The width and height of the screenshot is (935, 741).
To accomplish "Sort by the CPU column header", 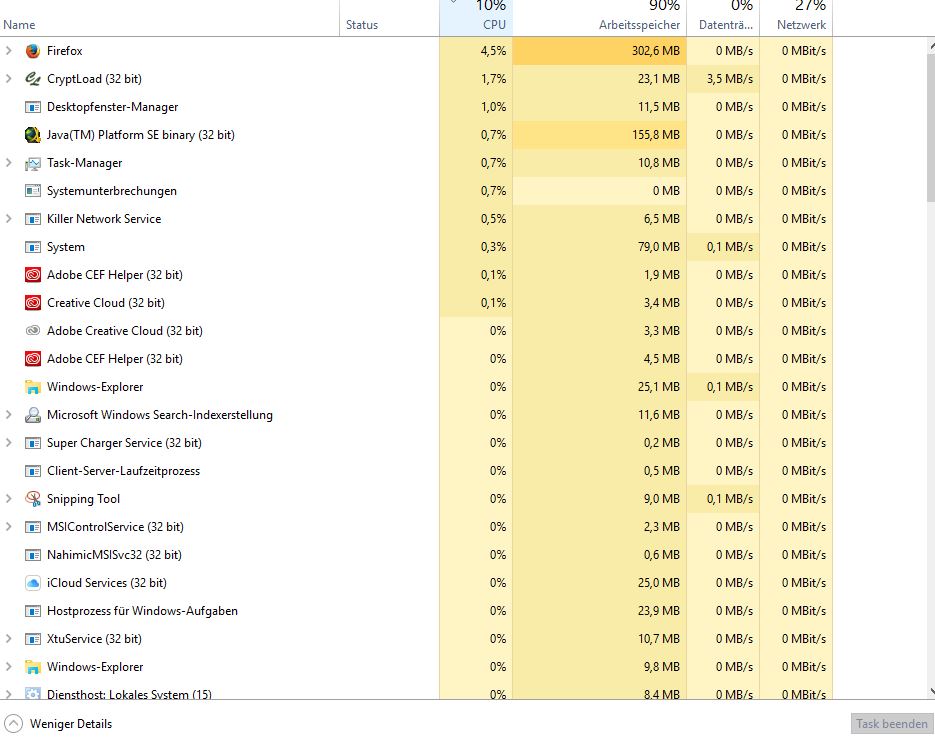I will point(476,18).
